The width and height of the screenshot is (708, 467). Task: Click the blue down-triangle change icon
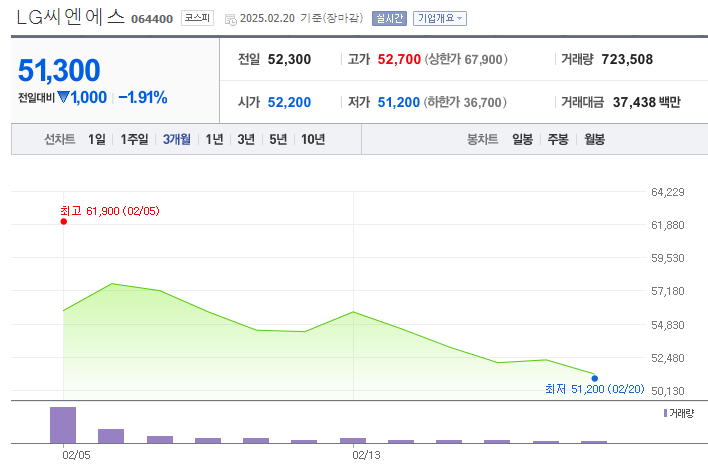[x=64, y=97]
